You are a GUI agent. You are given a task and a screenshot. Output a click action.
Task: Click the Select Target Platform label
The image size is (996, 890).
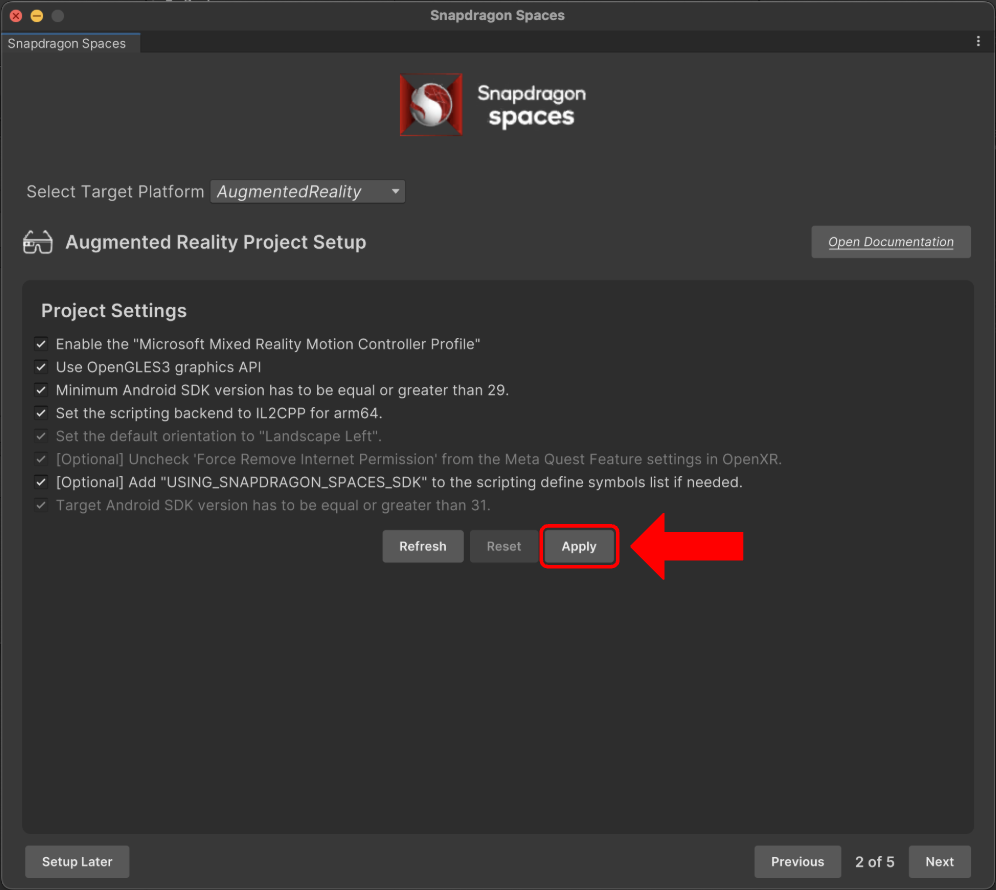point(115,191)
